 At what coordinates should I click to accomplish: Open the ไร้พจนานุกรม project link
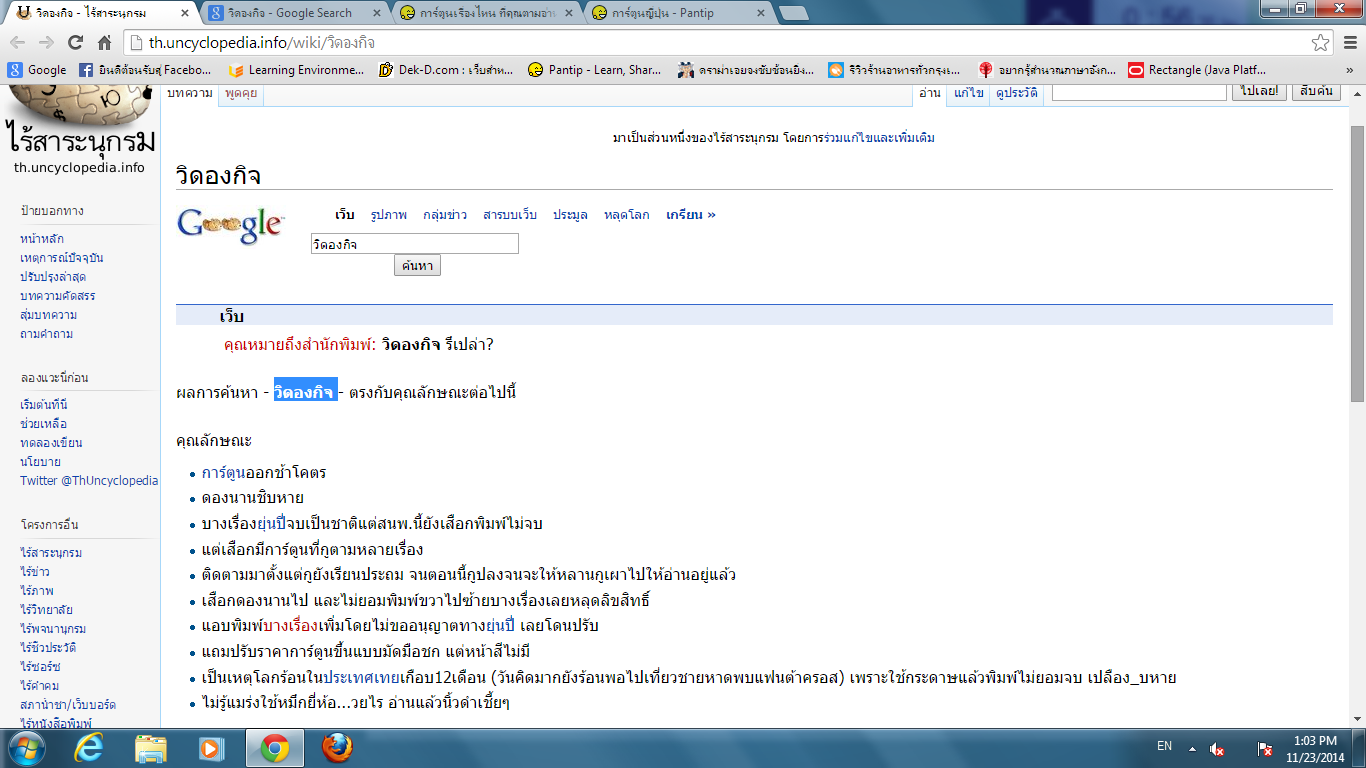pos(53,629)
